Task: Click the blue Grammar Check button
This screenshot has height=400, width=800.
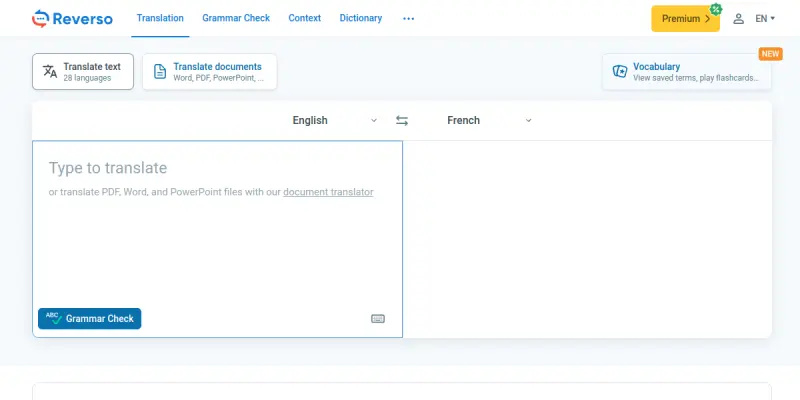Action: point(90,318)
